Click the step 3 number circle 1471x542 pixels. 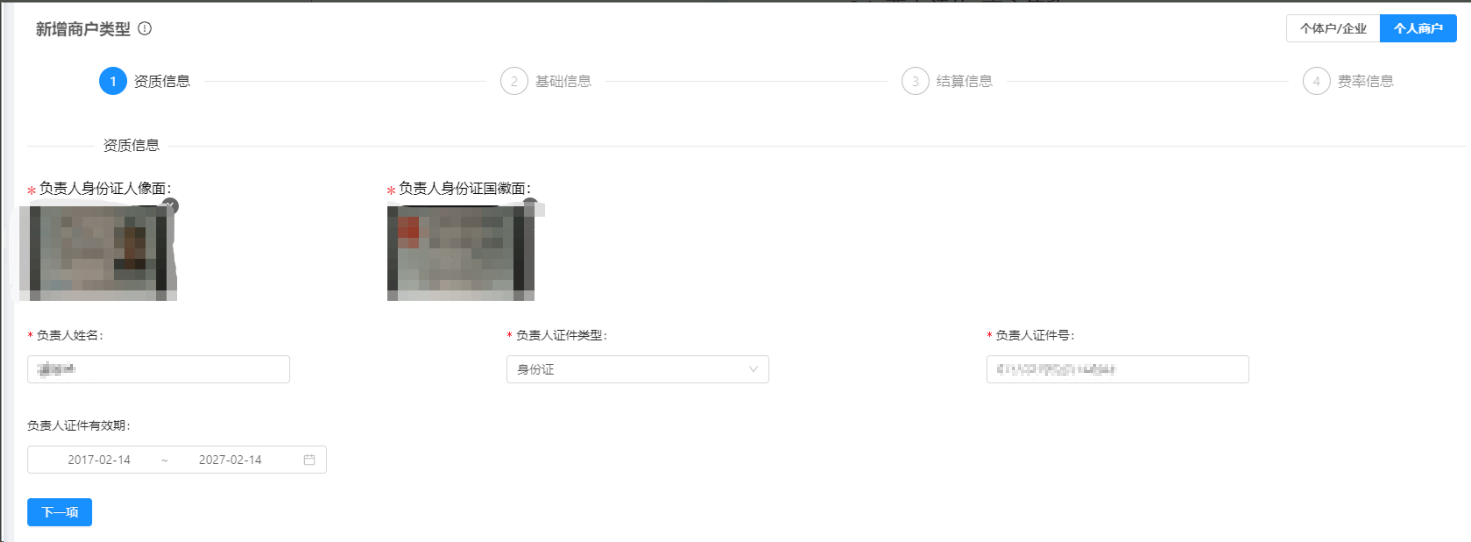click(x=915, y=81)
